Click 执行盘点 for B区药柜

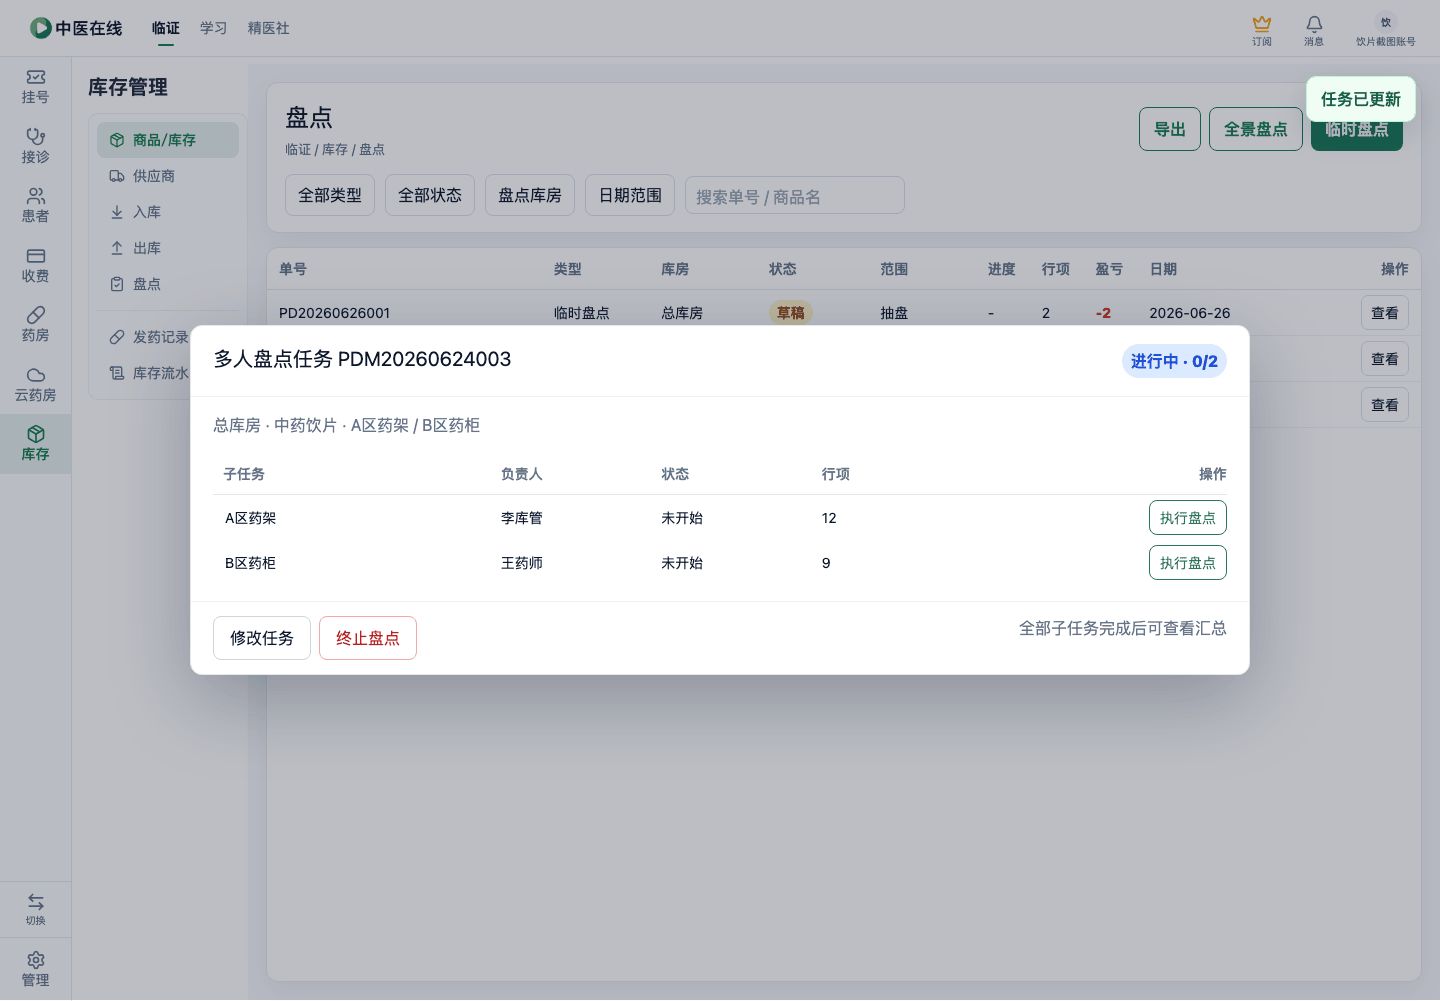[1188, 563]
